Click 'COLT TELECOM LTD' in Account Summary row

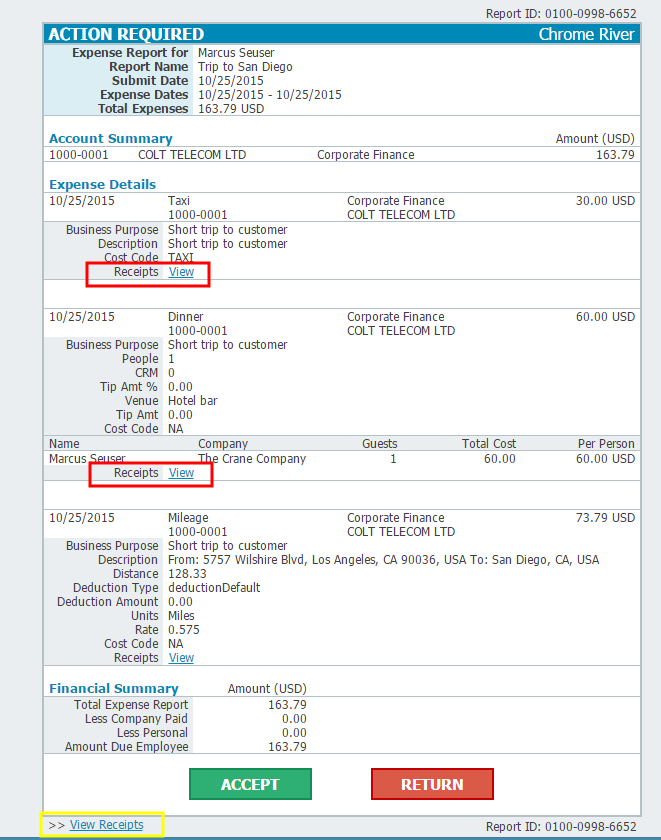pos(192,155)
